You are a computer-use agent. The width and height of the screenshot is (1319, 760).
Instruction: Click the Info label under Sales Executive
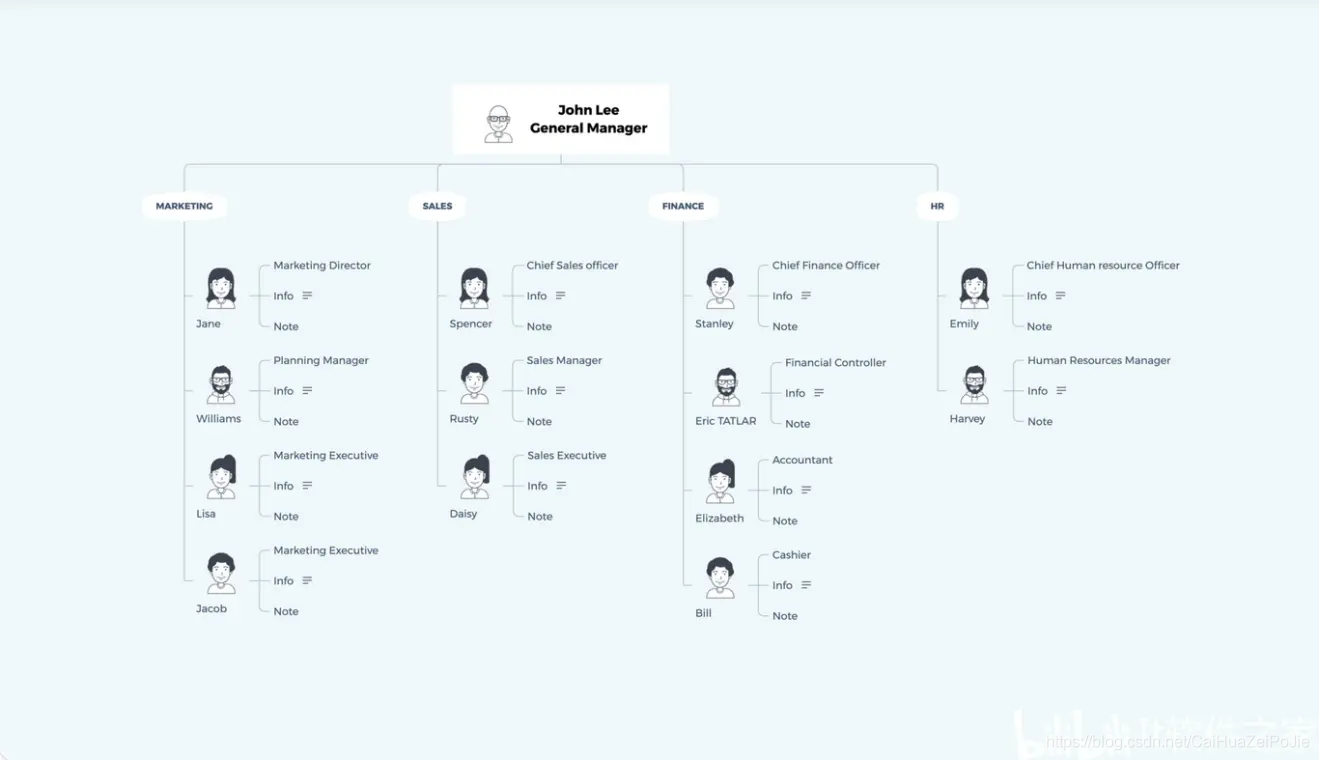(538, 486)
